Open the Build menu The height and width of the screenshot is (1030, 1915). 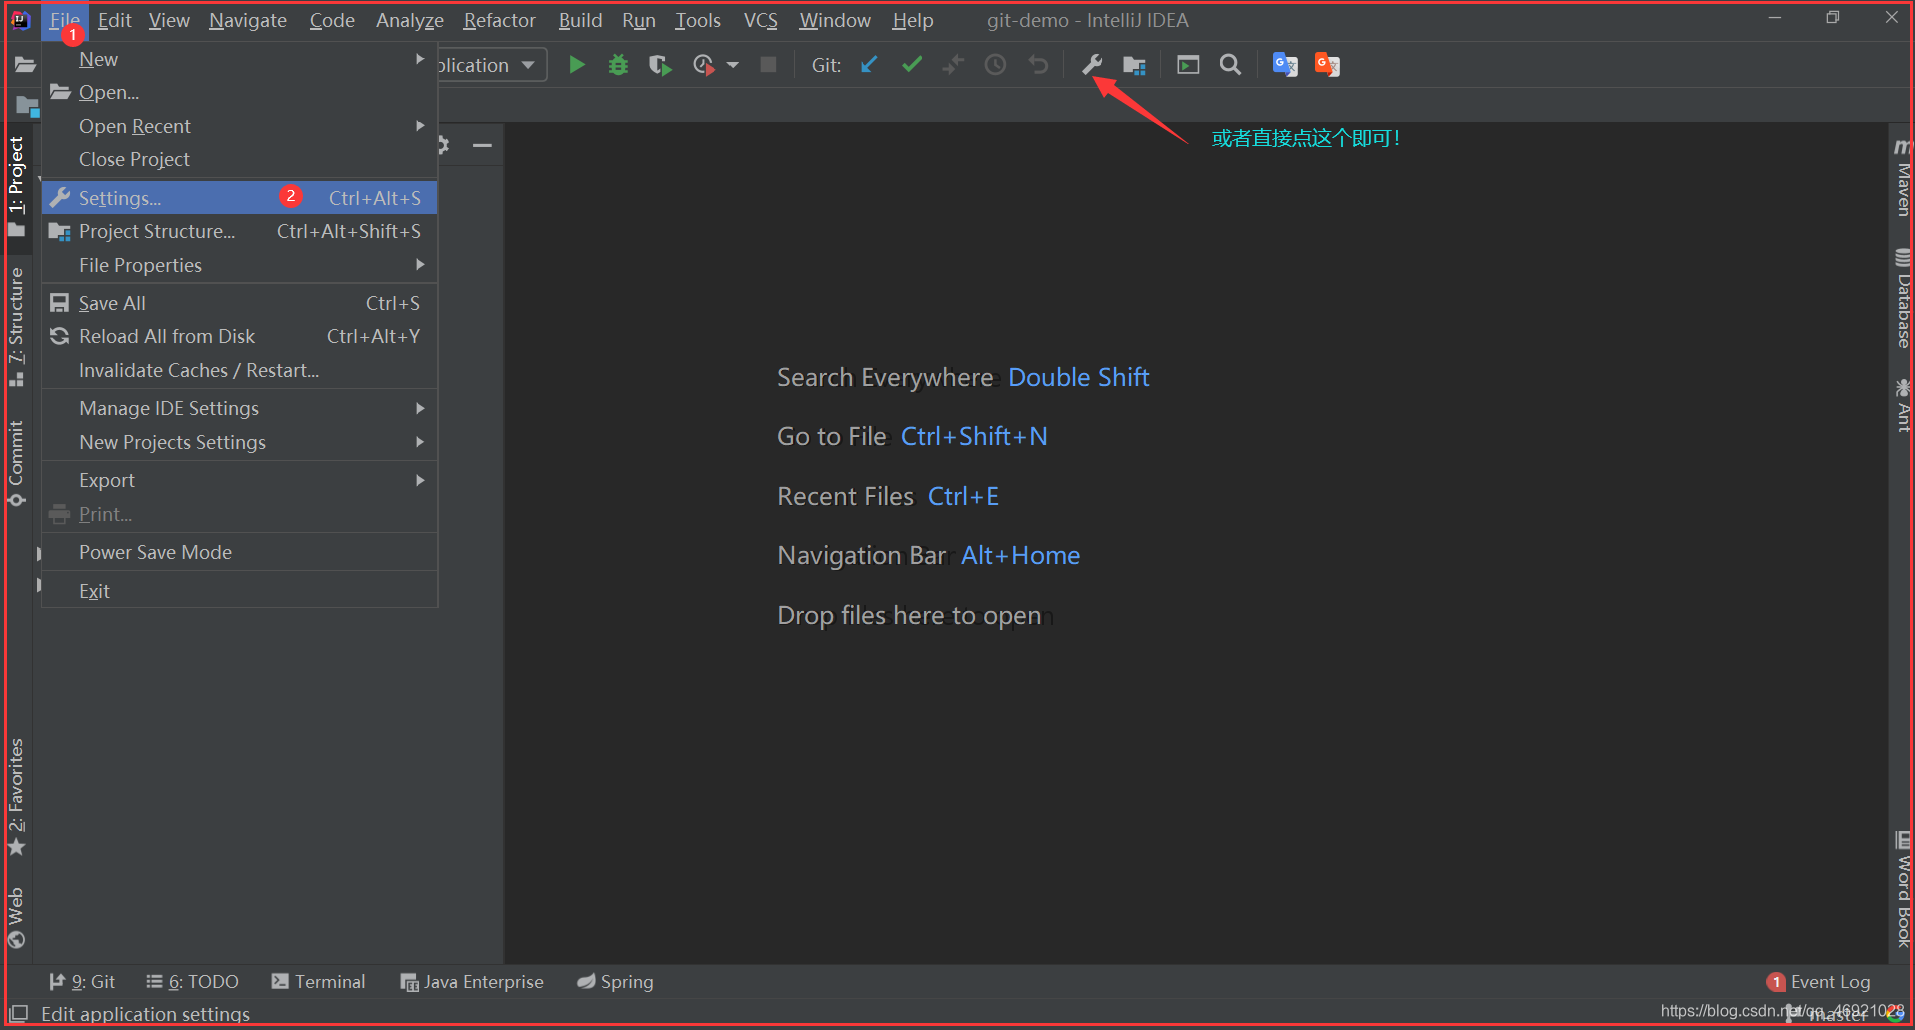[580, 20]
